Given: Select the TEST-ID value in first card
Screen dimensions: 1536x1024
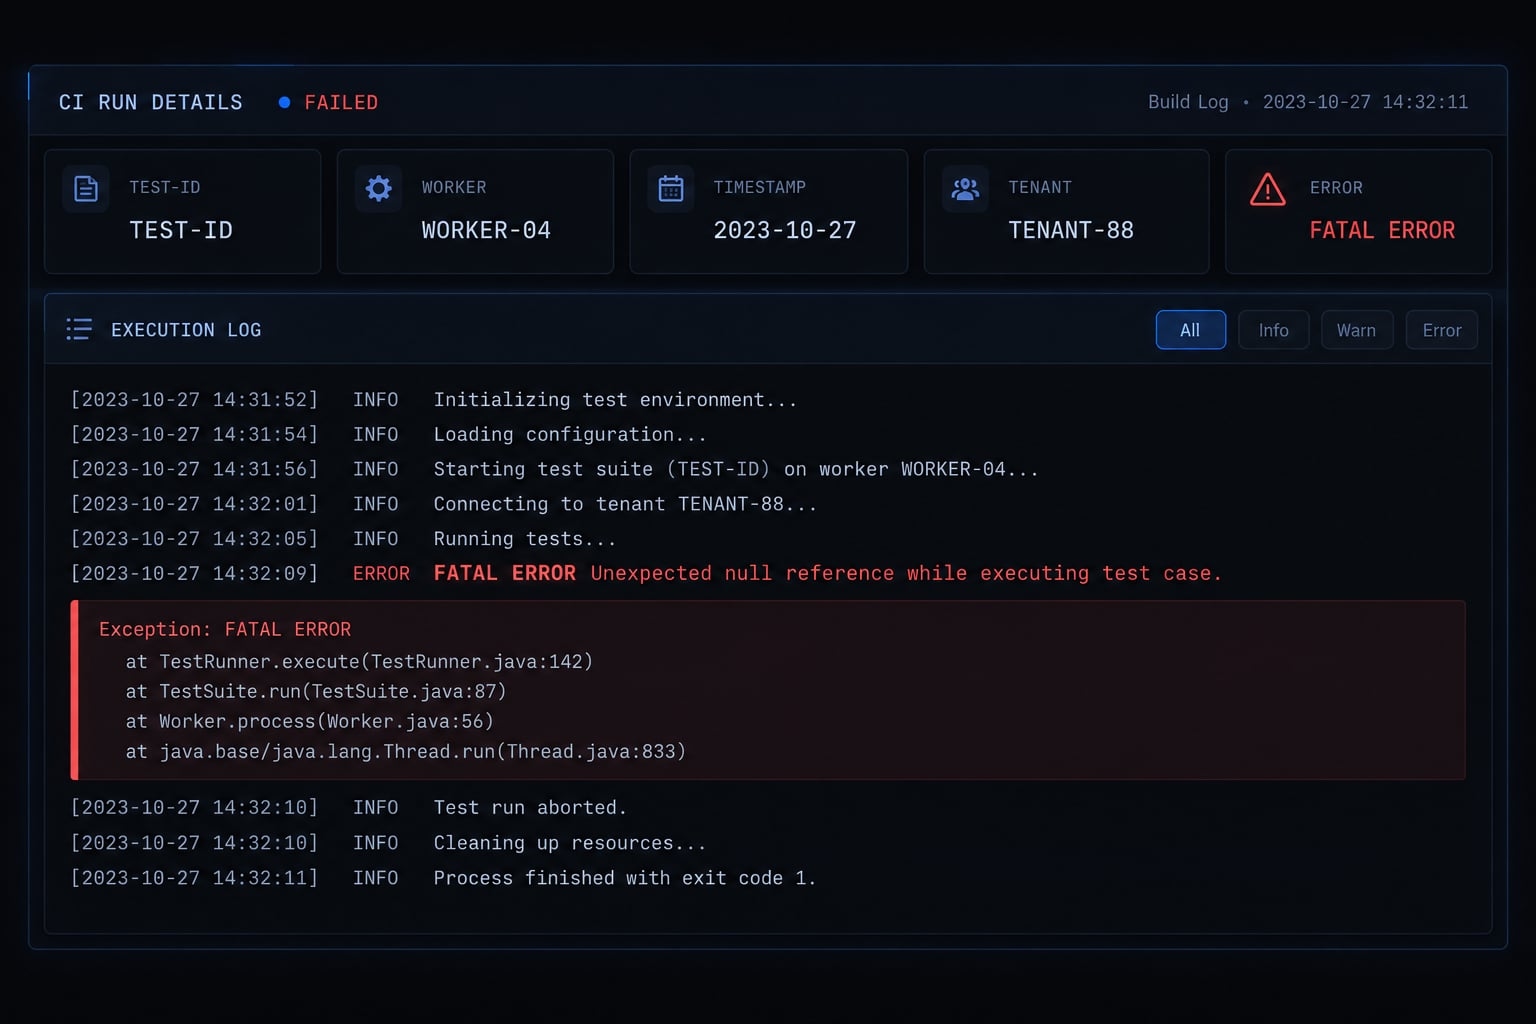Looking at the screenshot, I should [181, 230].
